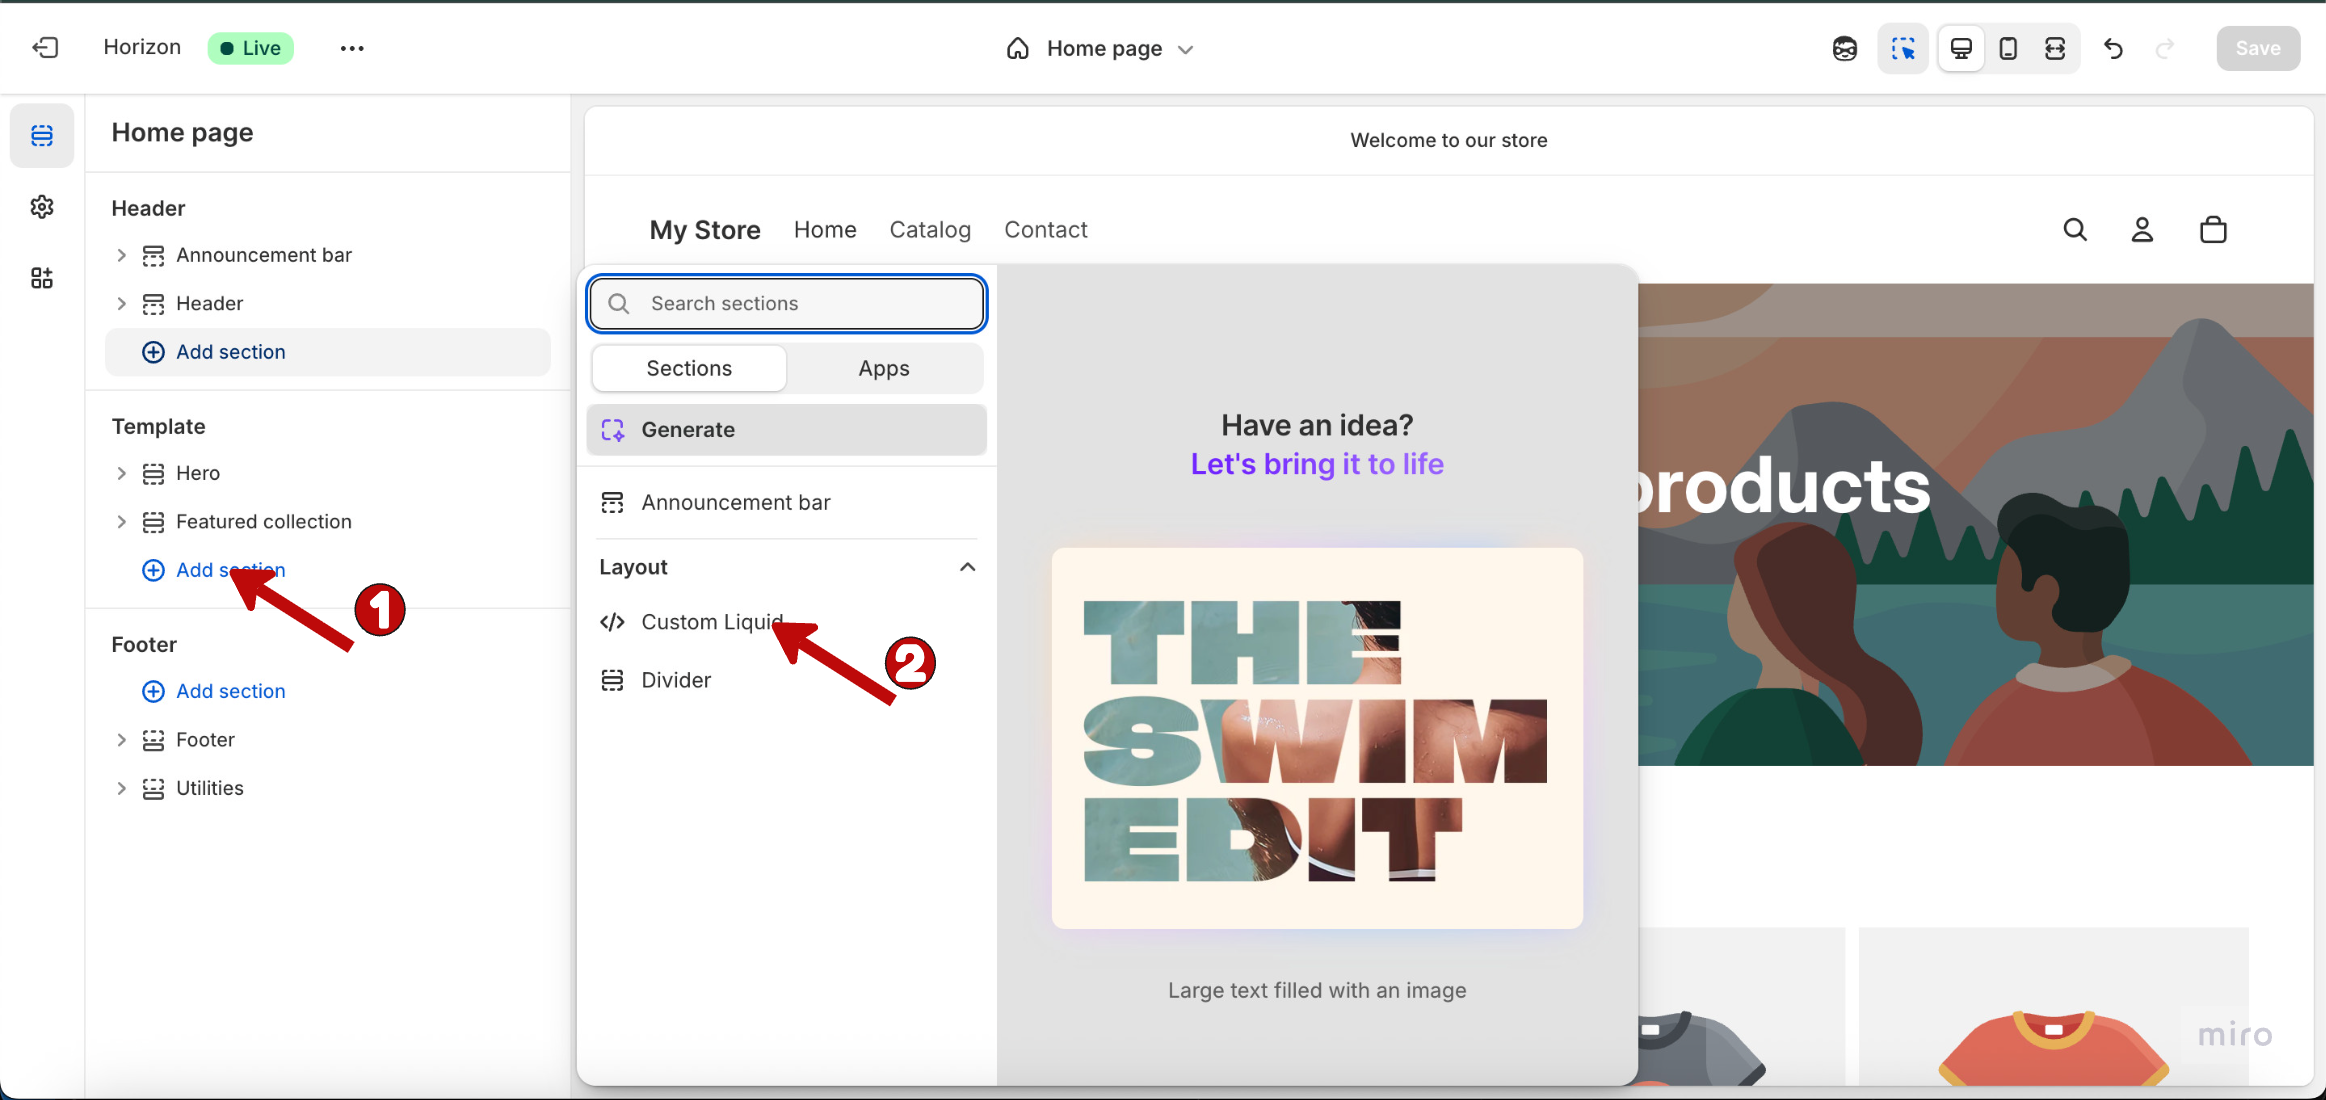Click the Save button
This screenshot has width=2326, height=1100.
pyautogui.click(x=2257, y=47)
